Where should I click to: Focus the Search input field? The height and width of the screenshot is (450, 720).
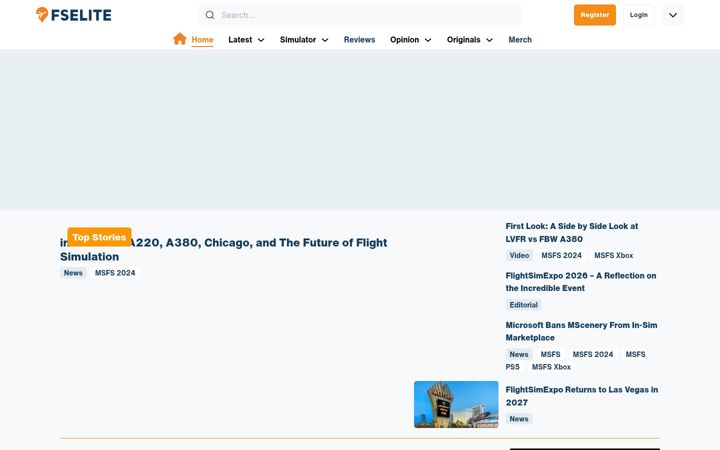pyautogui.click(x=360, y=15)
